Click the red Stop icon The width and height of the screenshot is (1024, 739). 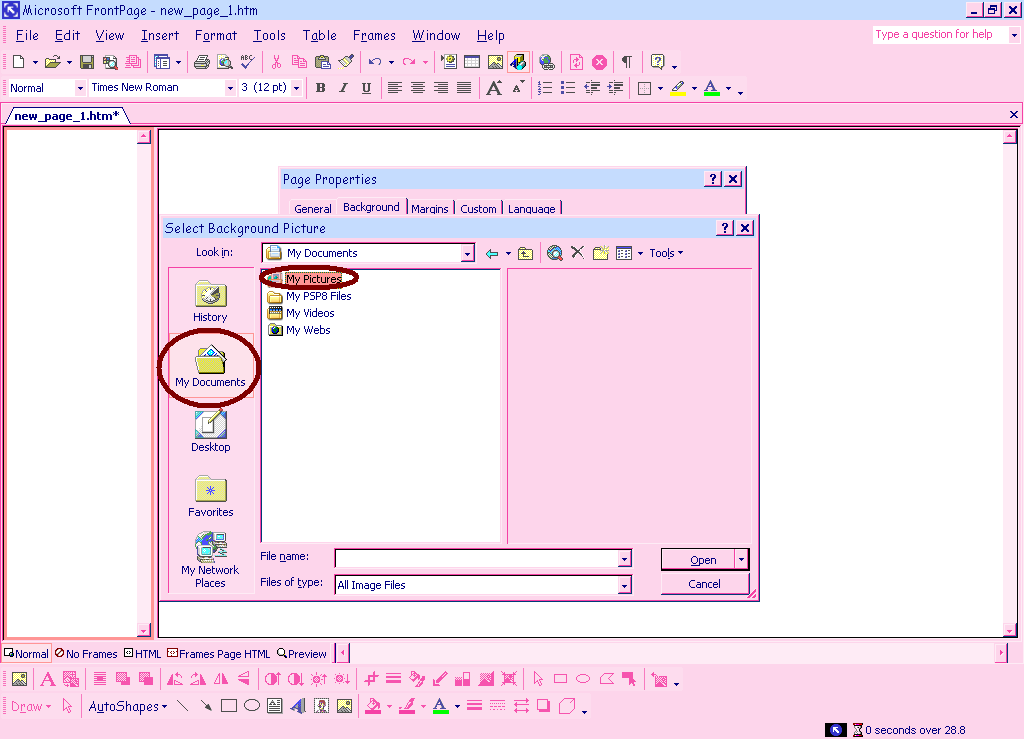tap(599, 62)
